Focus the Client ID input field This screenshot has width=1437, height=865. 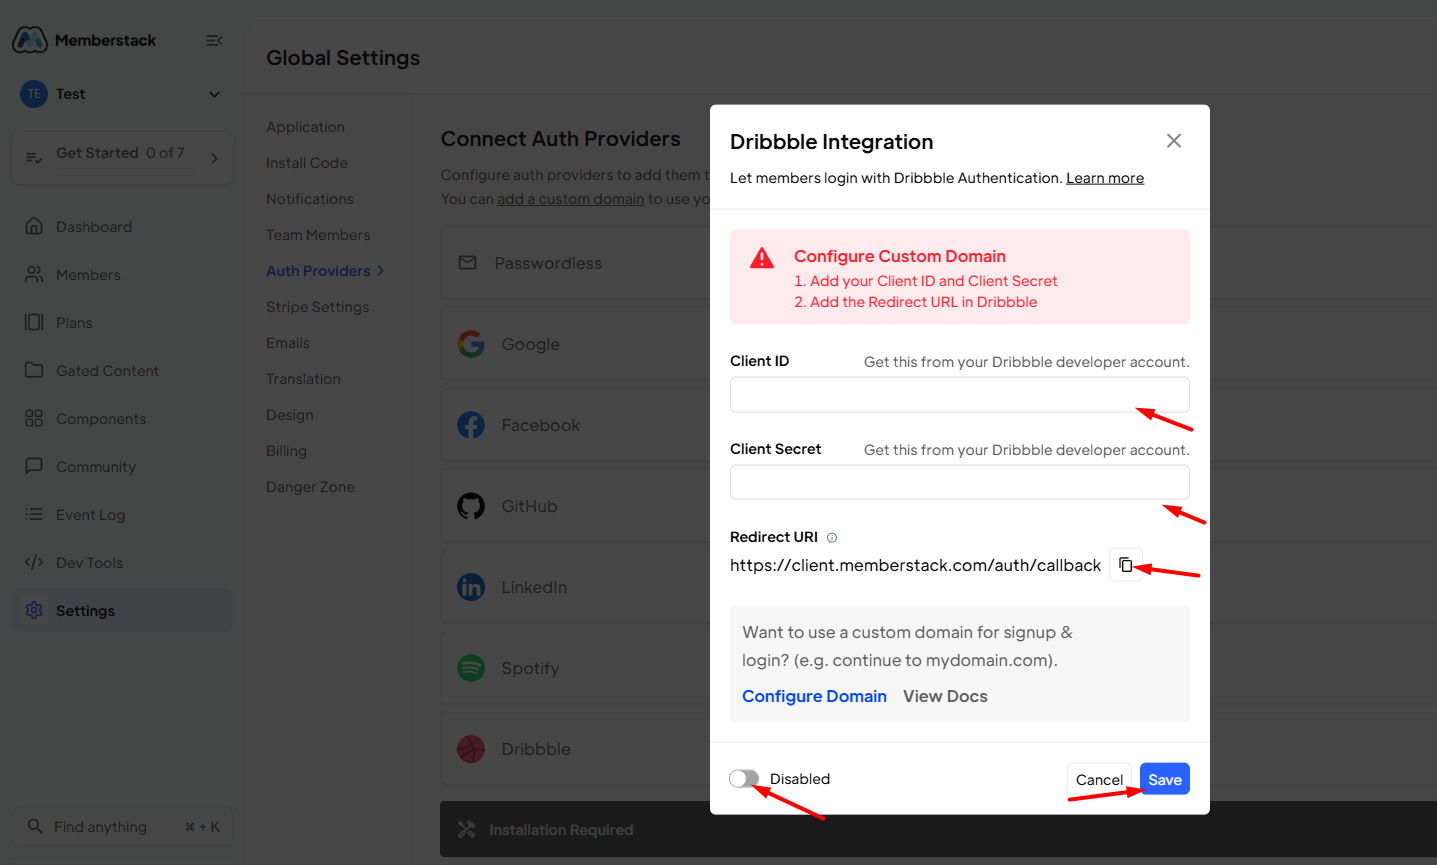click(x=960, y=395)
